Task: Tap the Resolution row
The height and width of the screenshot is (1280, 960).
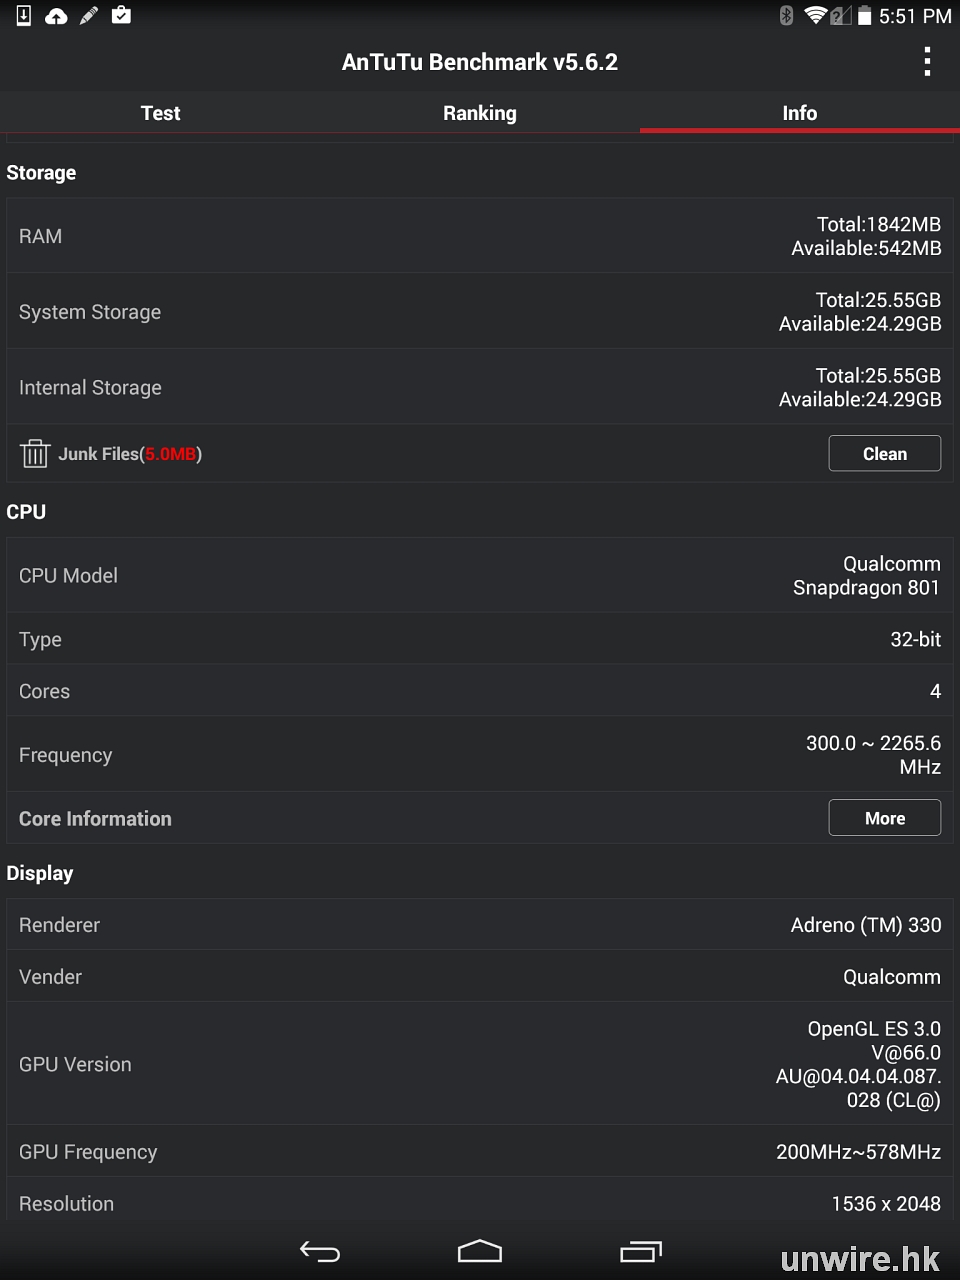Action: pyautogui.click(x=480, y=1203)
